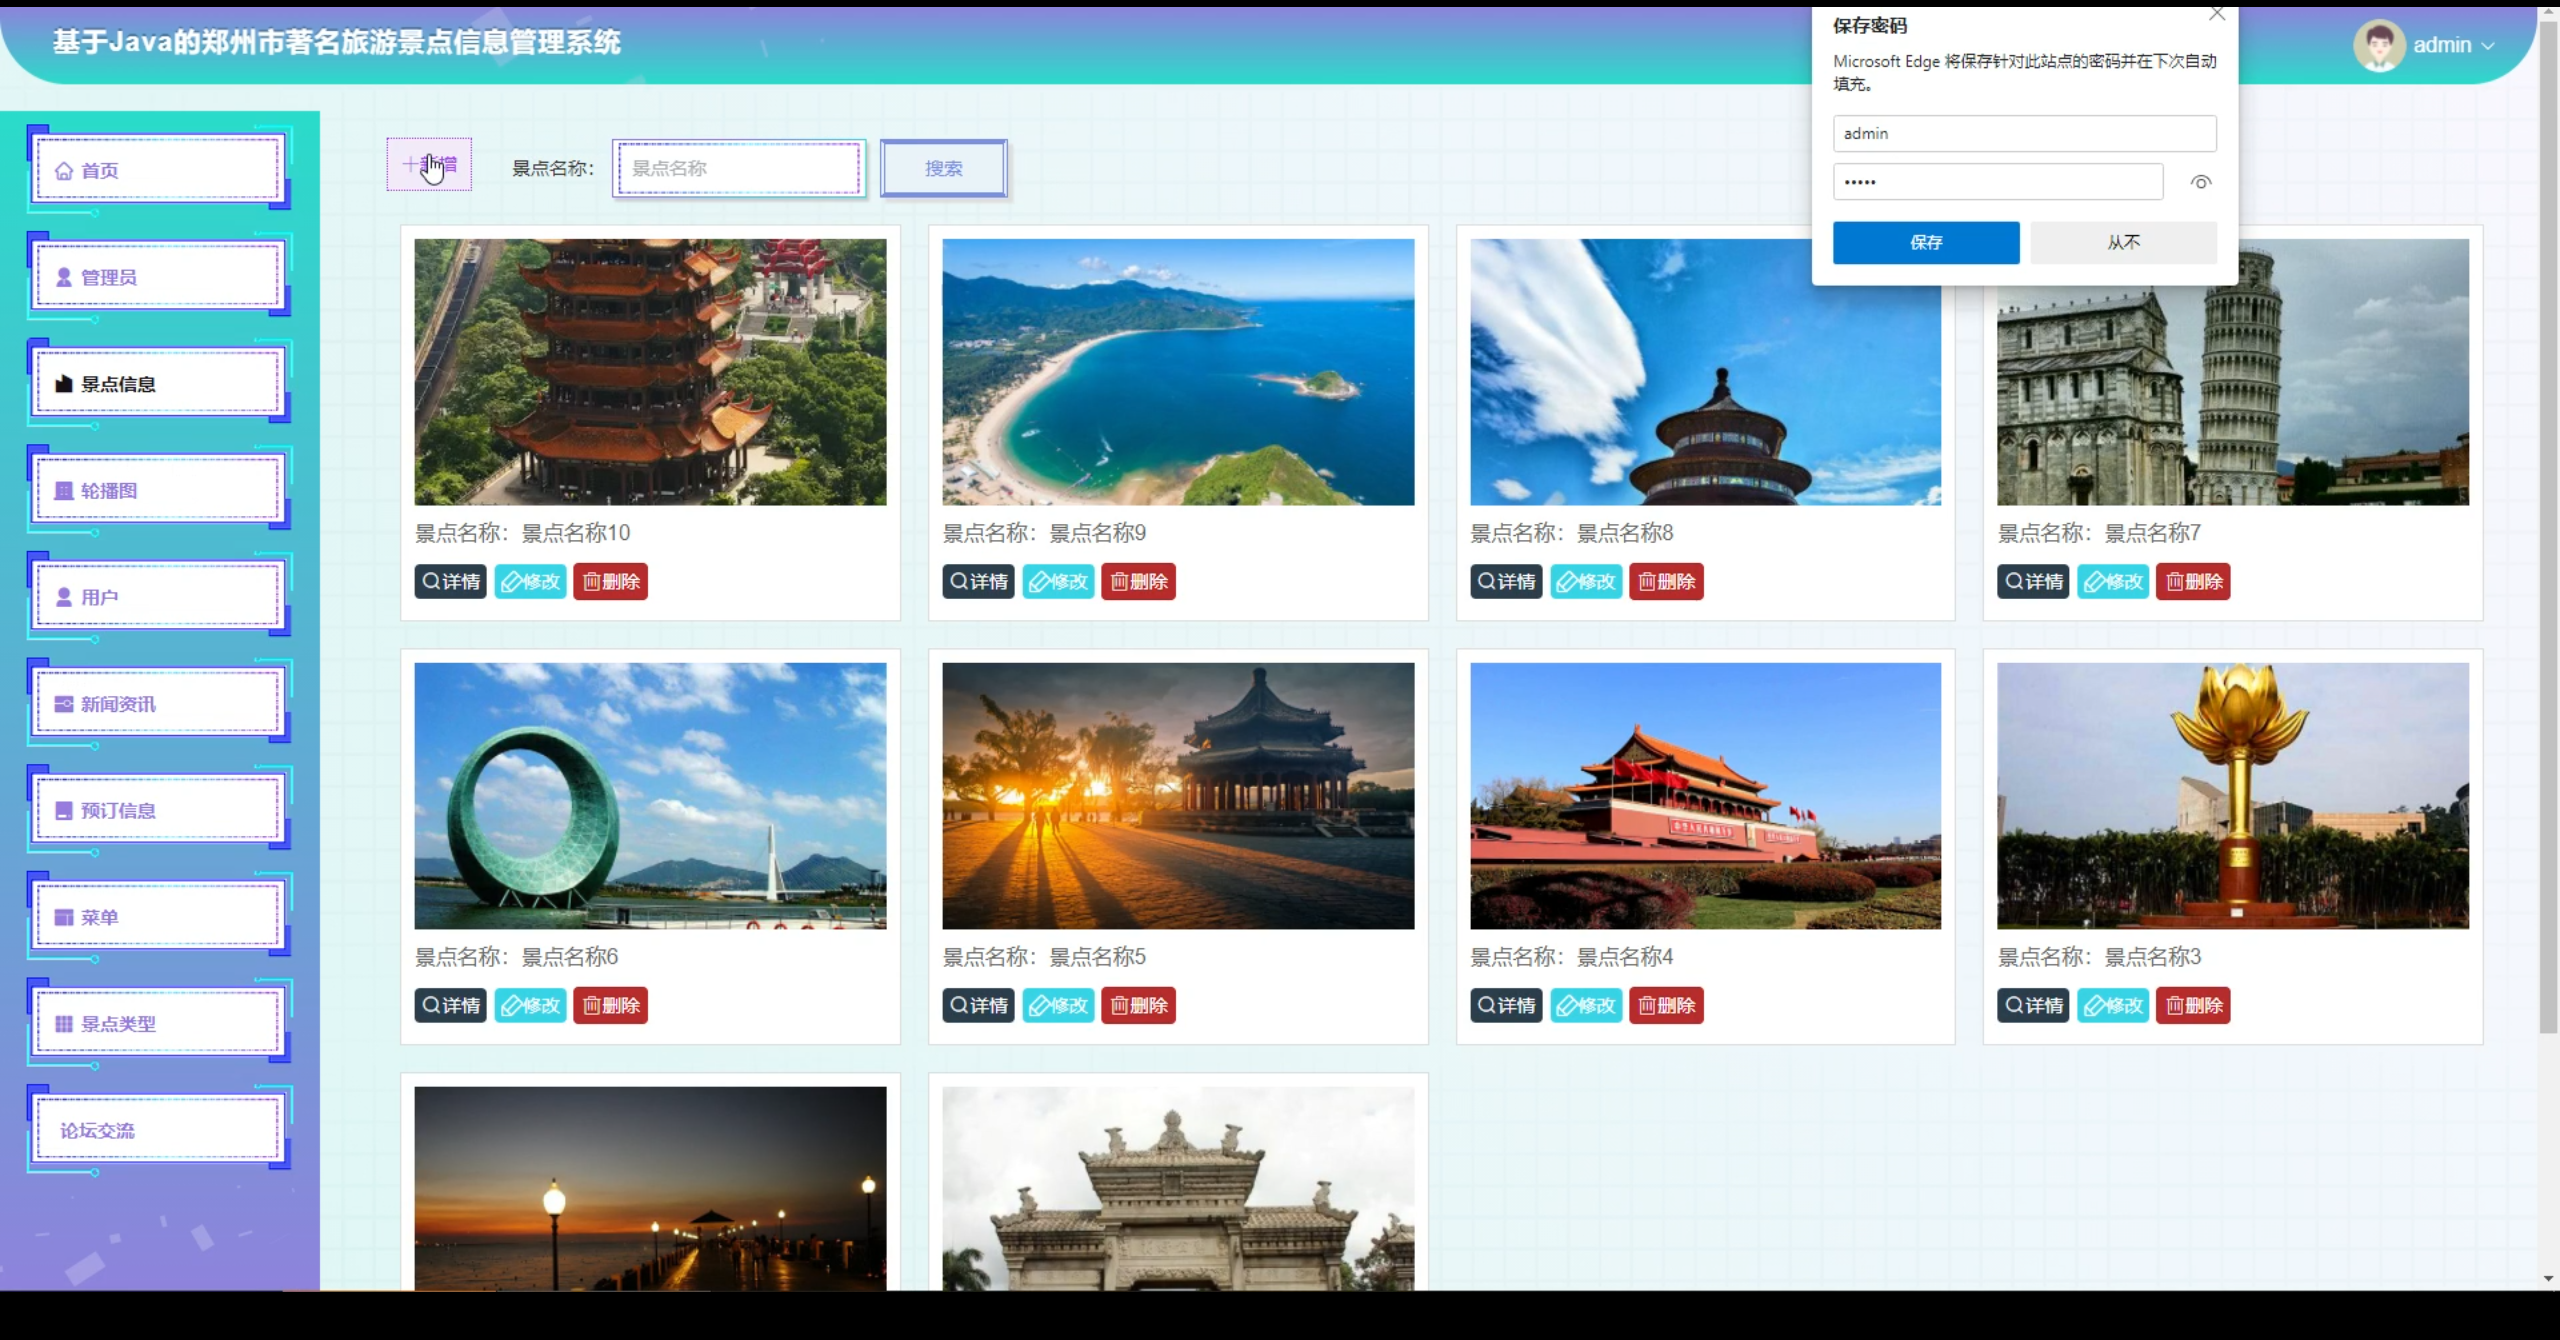Dismiss the save password dialog with X
Screen dimensions: 2560x1340
2216,14
